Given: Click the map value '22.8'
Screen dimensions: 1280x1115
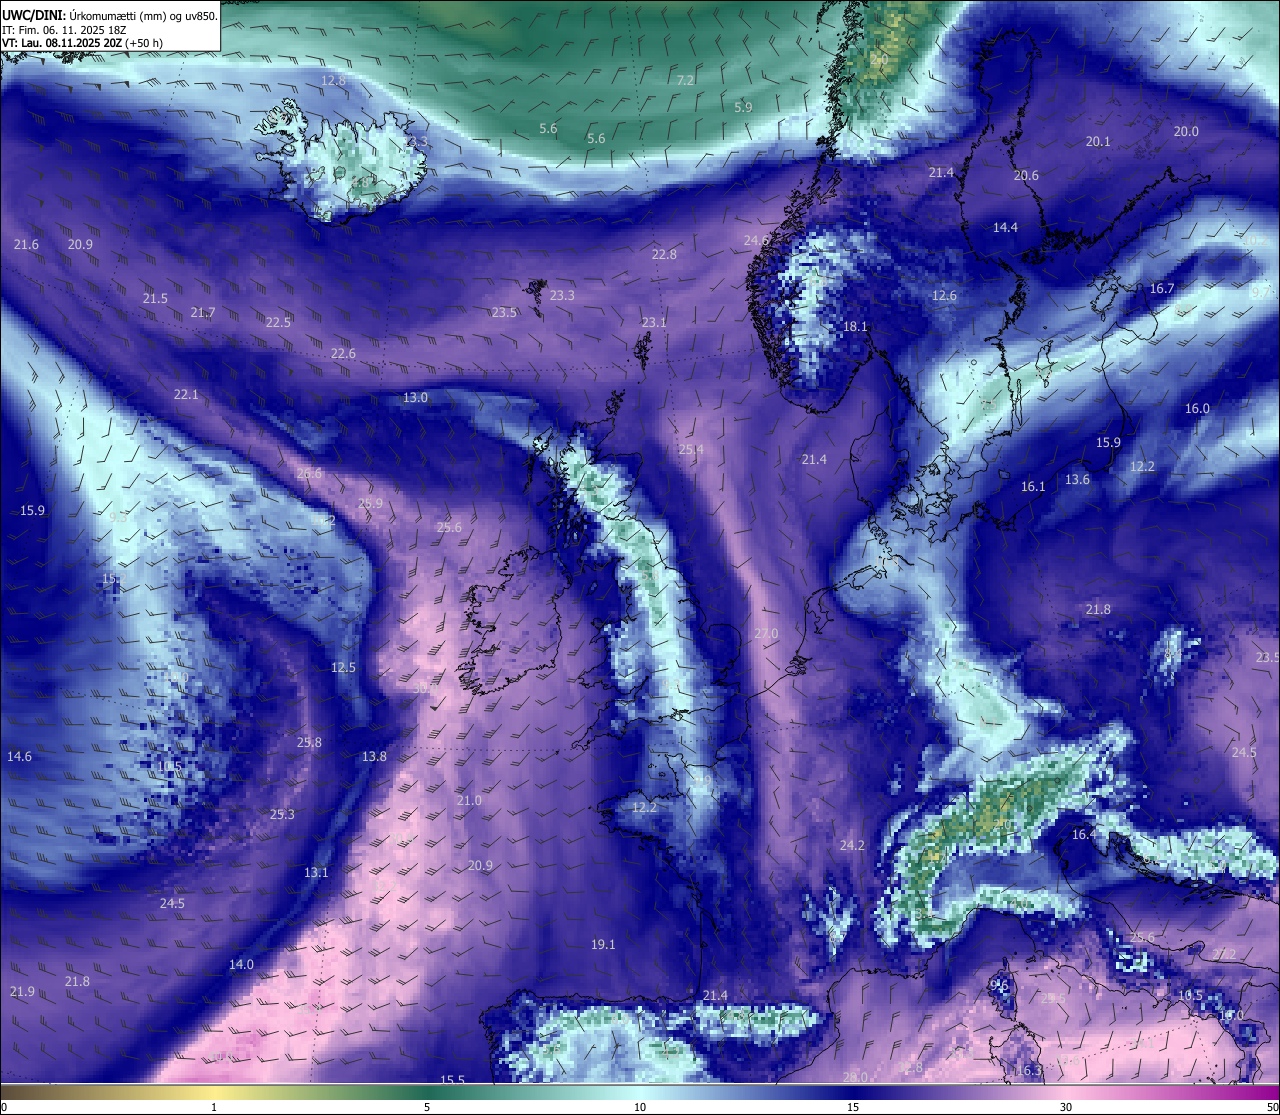Looking at the screenshot, I should point(664,255).
